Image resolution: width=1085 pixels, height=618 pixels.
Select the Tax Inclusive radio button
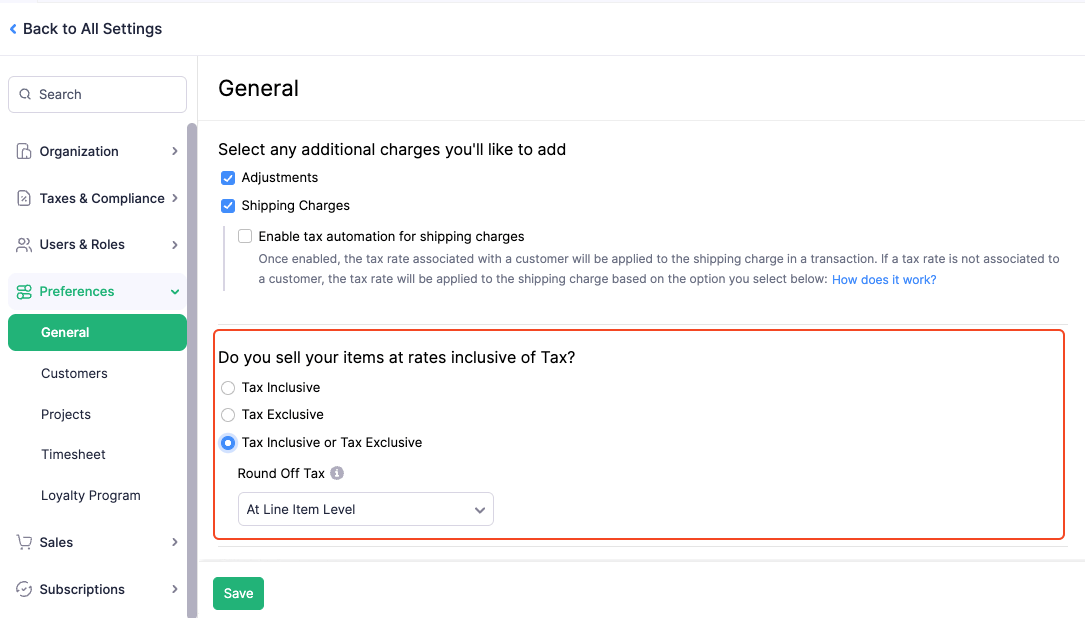click(227, 387)
